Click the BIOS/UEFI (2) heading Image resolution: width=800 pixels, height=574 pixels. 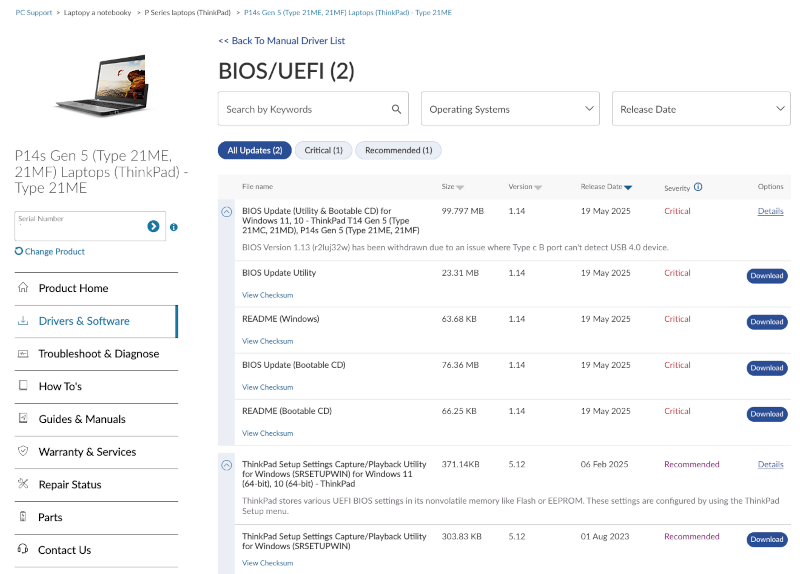(x=286, y=71)
